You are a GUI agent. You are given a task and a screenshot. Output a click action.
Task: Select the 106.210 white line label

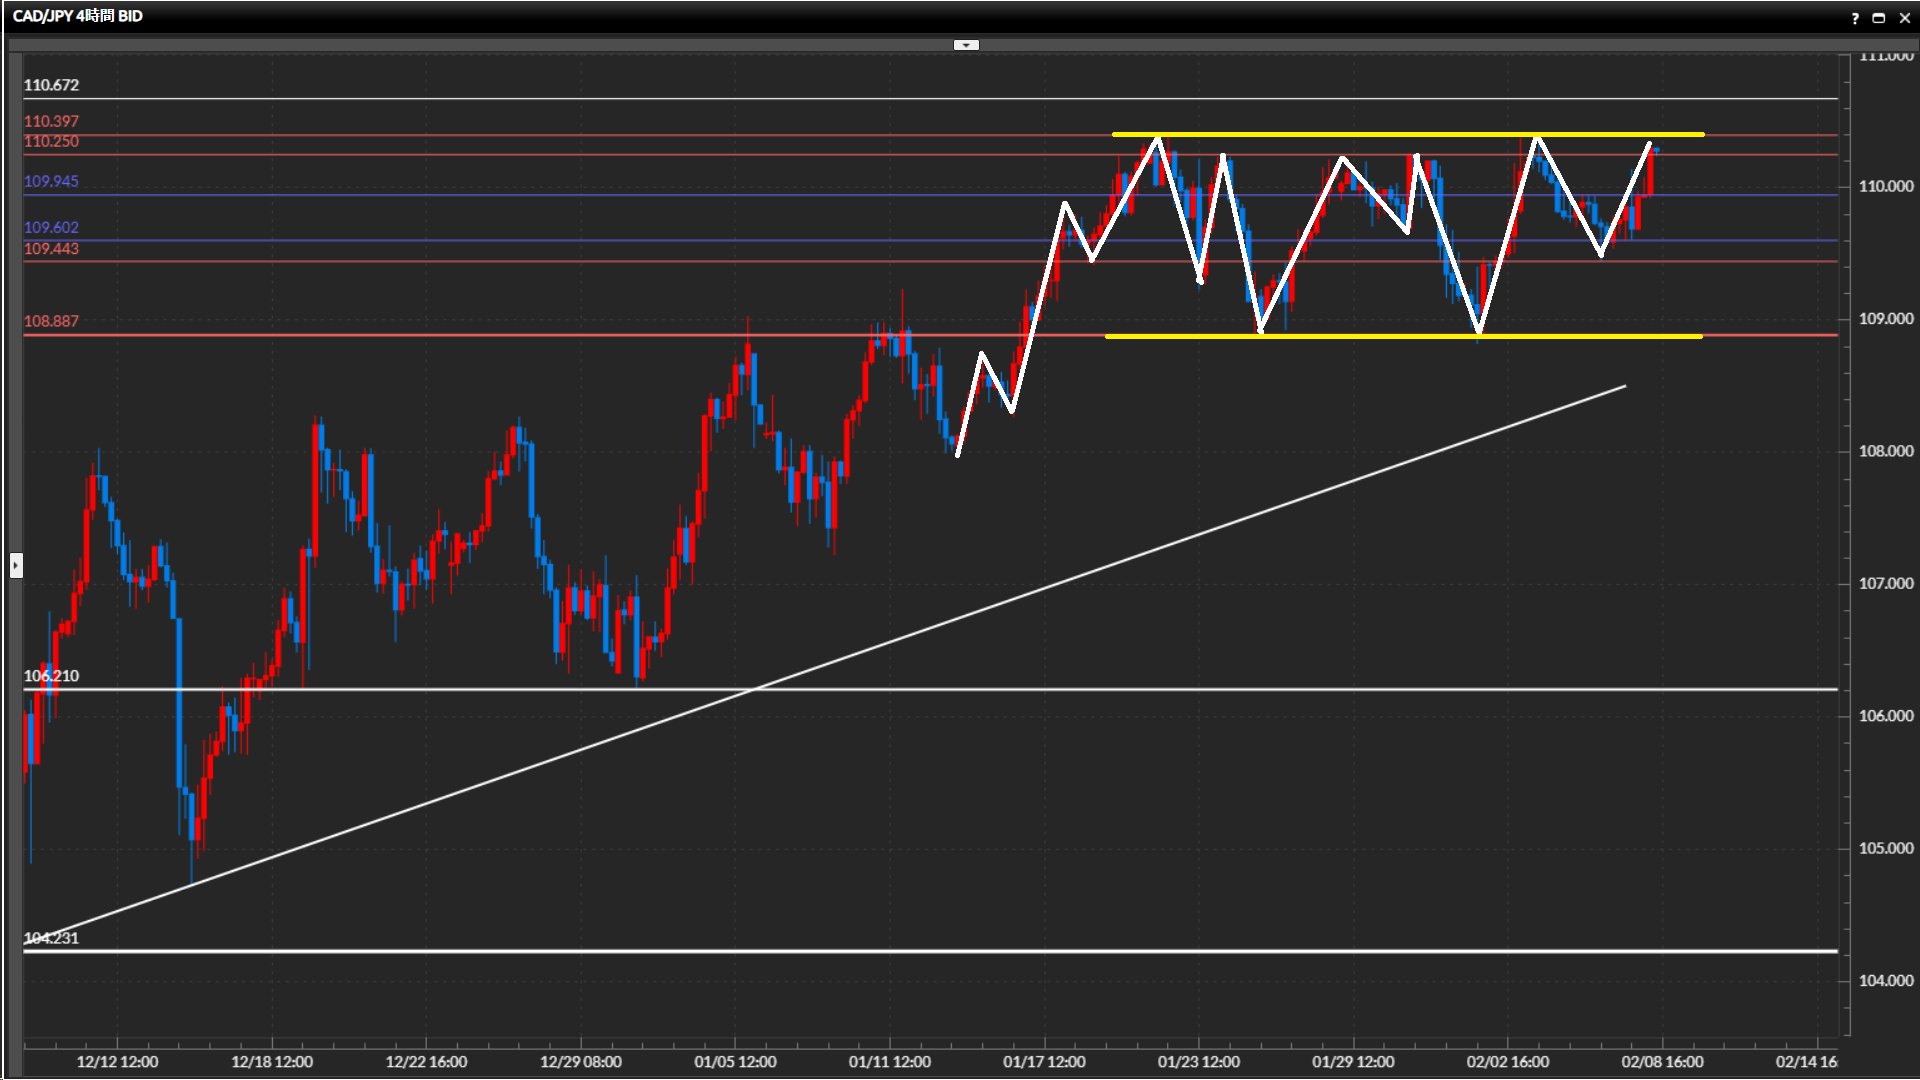(51, 676)
